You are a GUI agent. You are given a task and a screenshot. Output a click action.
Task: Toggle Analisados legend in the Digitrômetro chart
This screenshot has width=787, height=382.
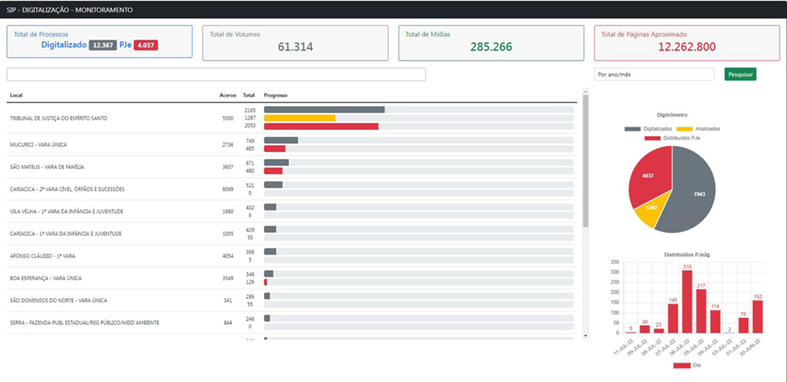click(x=698, y=129)
